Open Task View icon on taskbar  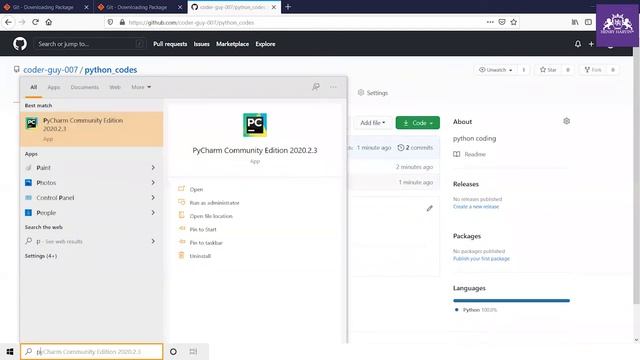click(193, 351)
